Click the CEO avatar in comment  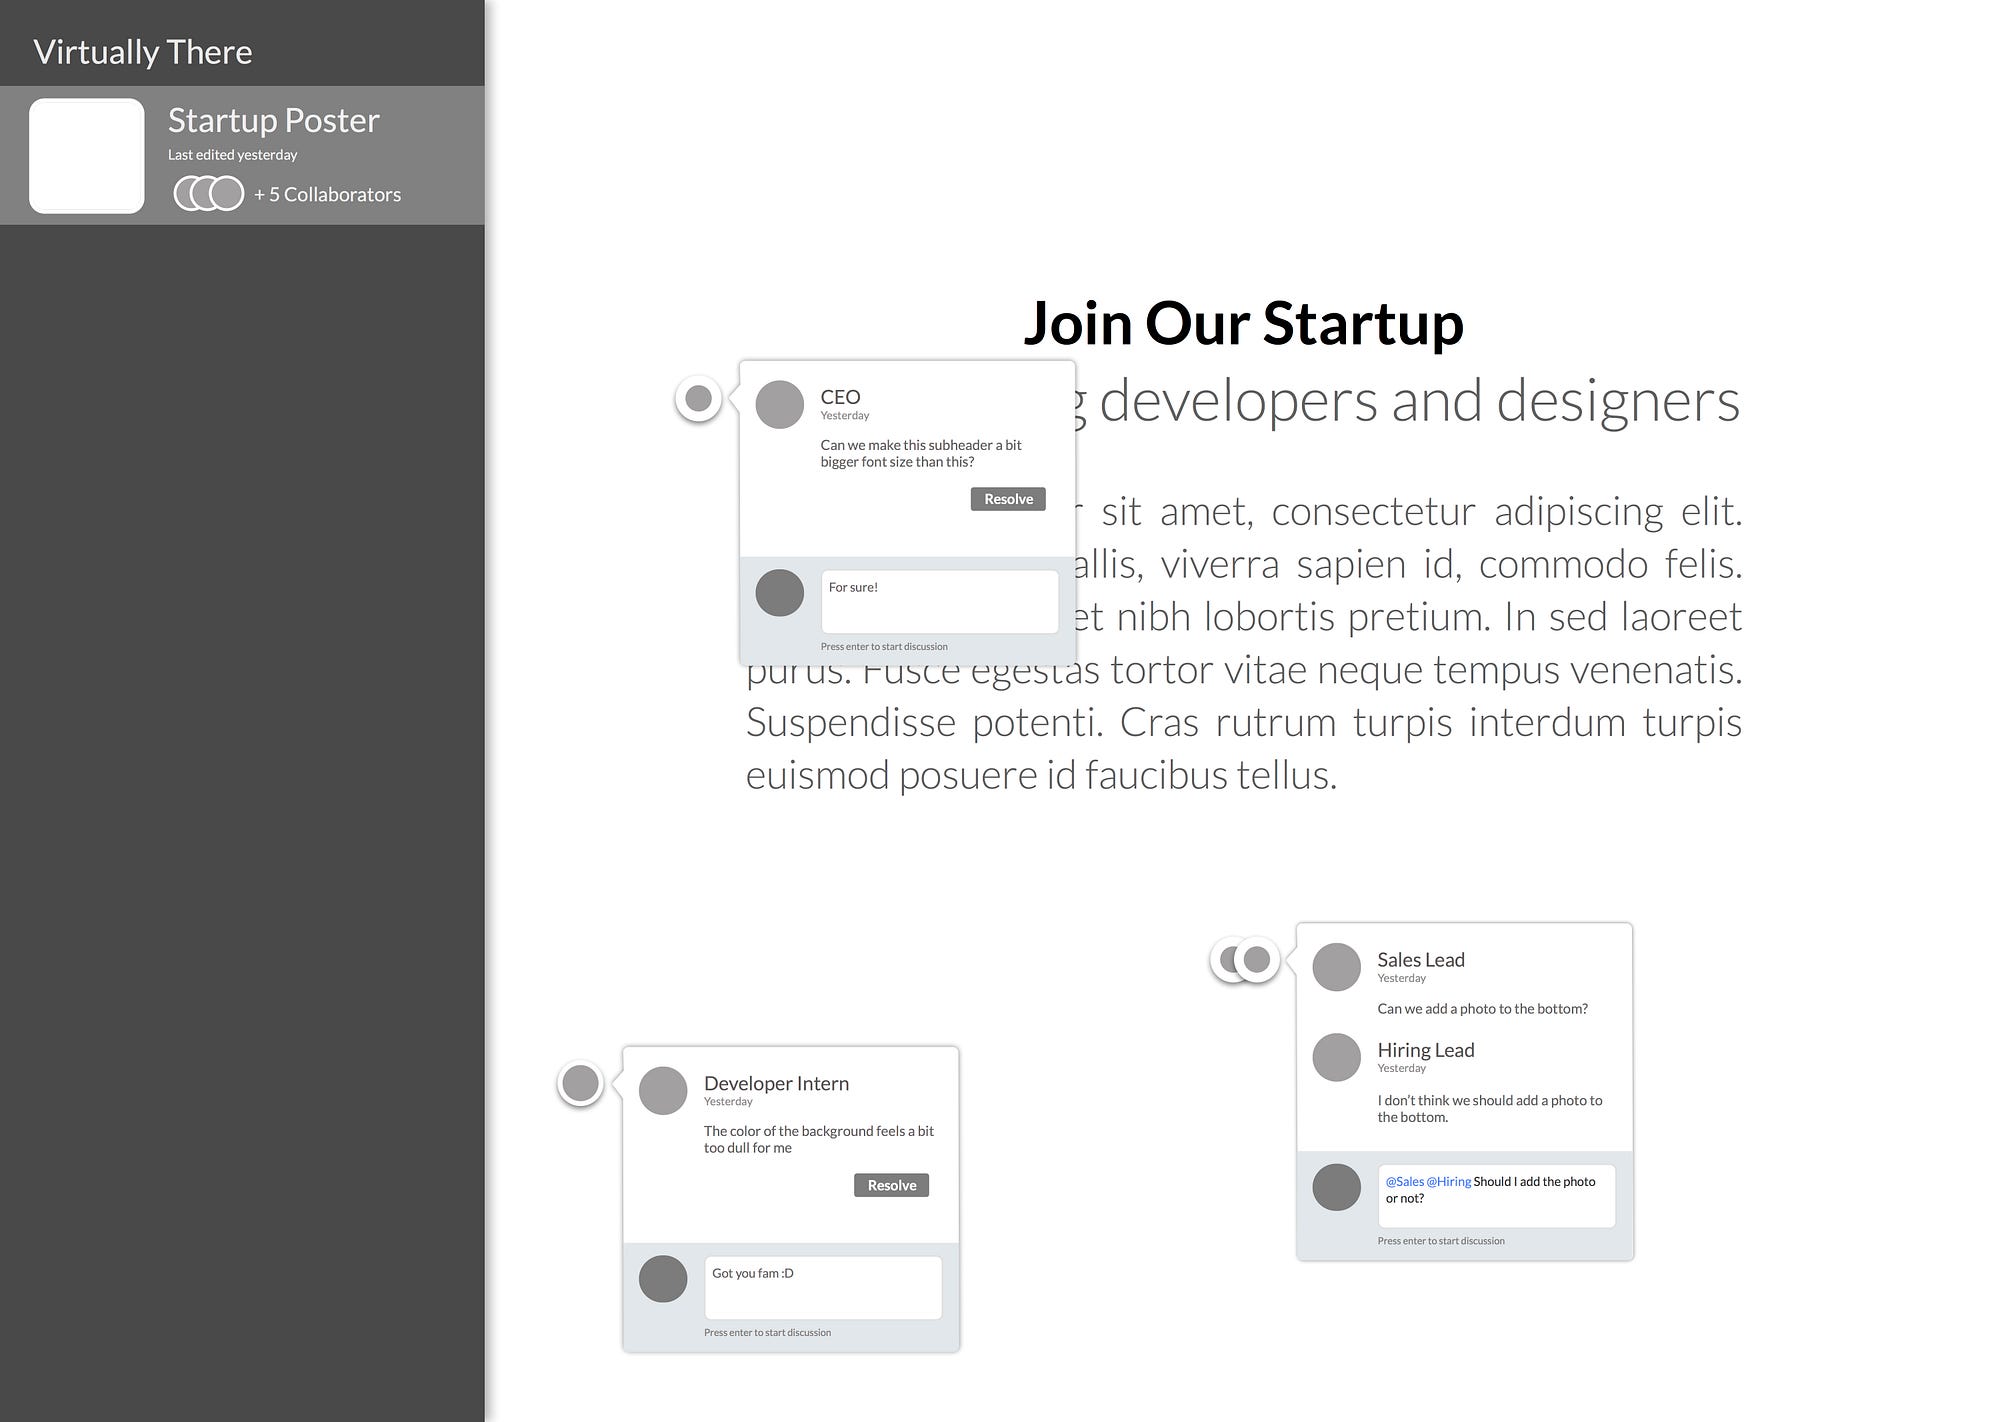(780, 405)
